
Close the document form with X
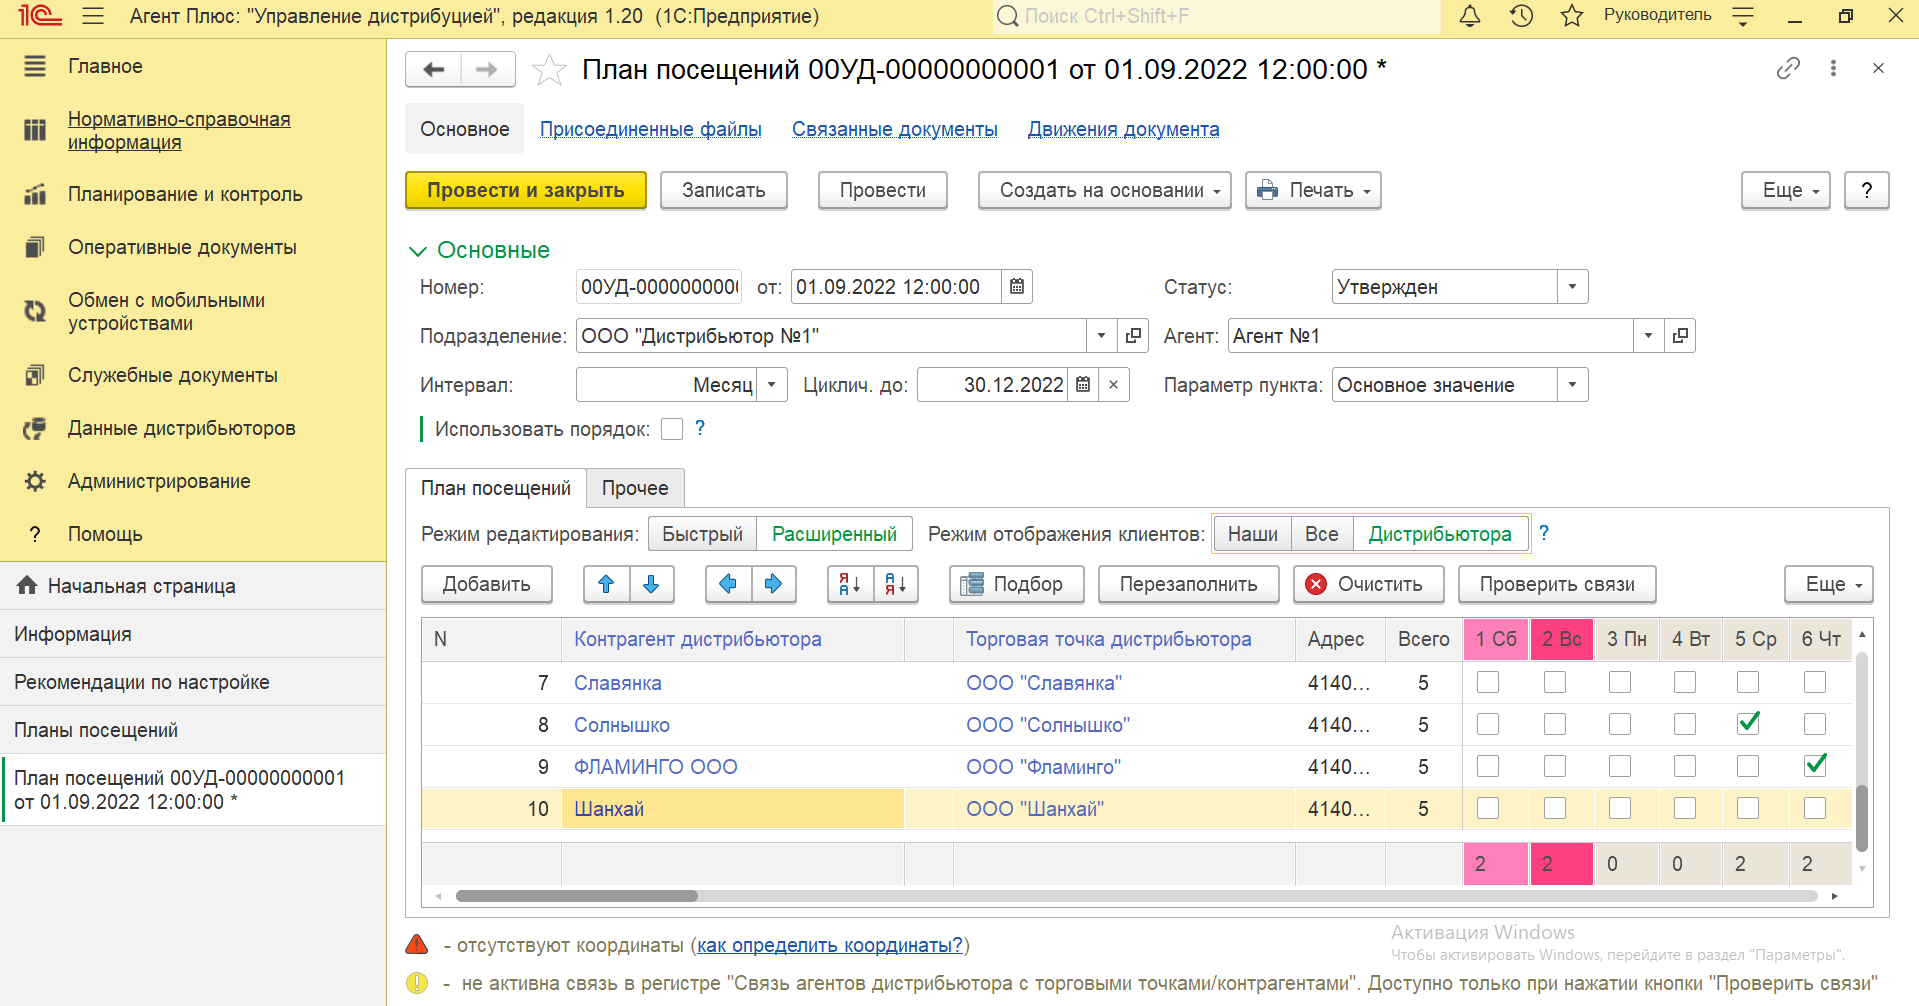pos(1878,68)
